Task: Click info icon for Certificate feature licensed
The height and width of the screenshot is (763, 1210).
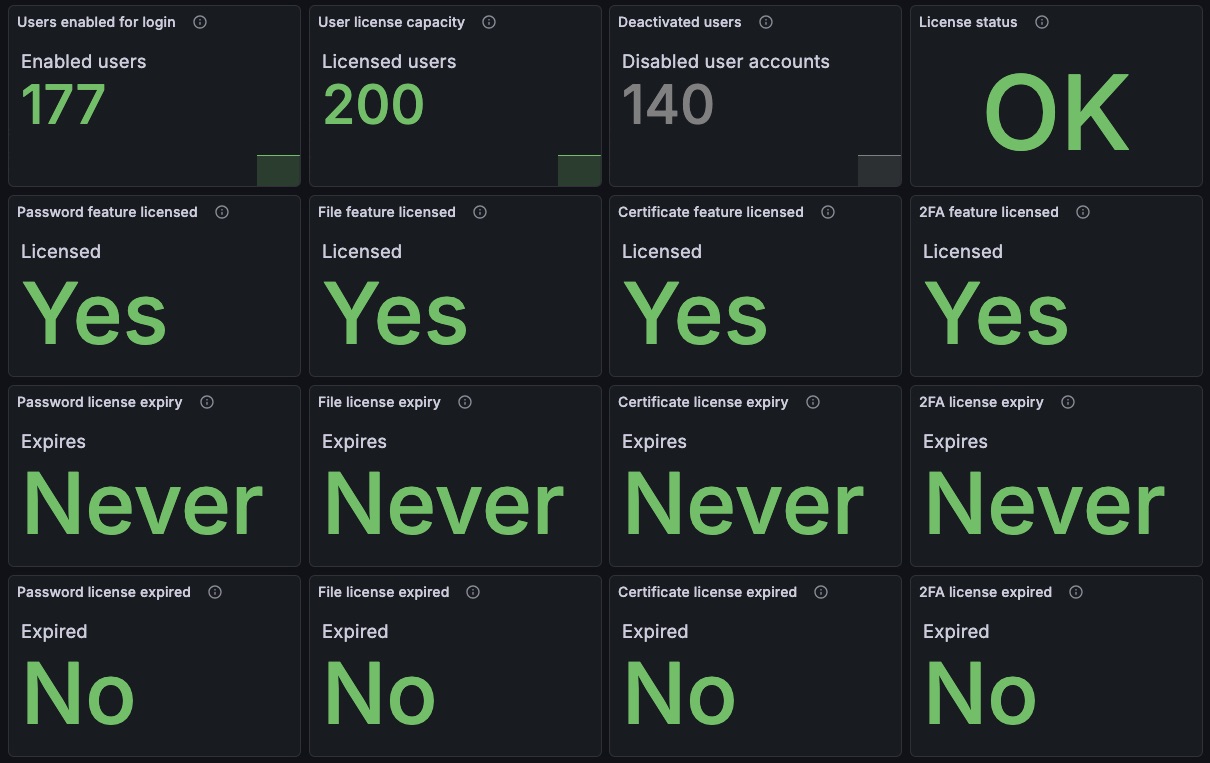Action: 828,212
